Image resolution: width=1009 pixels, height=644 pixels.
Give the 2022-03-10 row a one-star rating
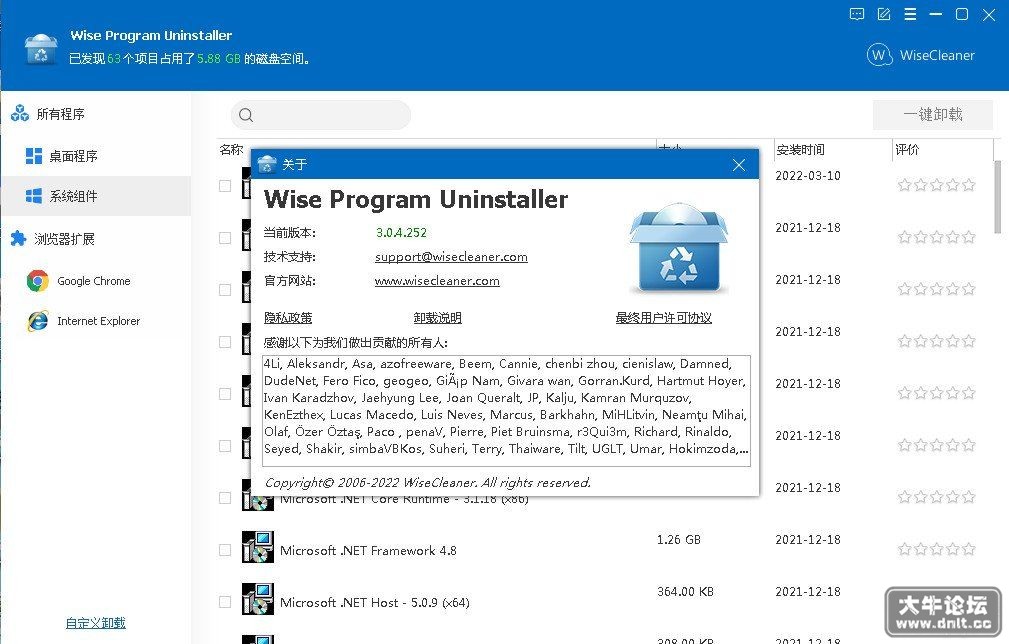pos(904,185)
